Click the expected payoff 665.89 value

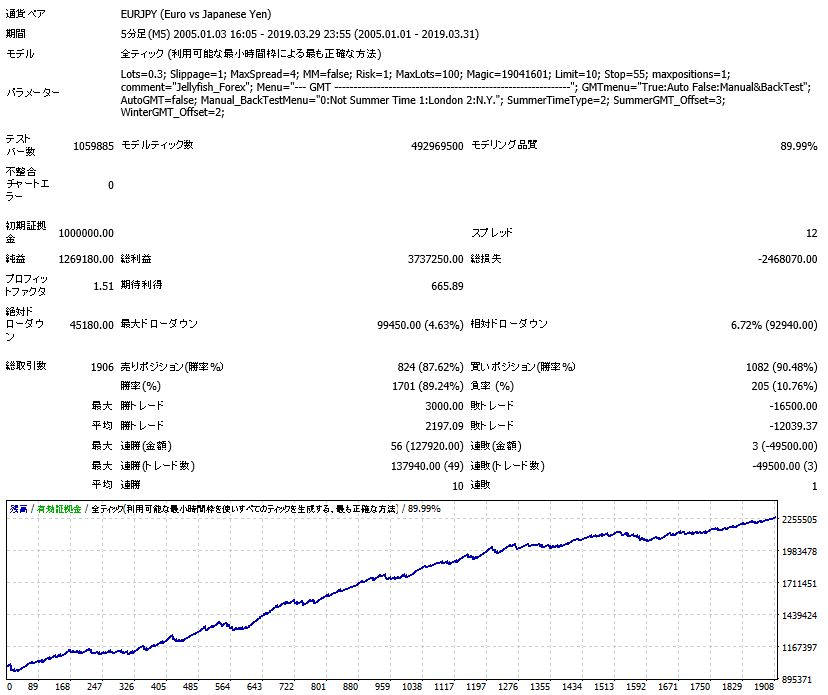(x=447, y=286)
